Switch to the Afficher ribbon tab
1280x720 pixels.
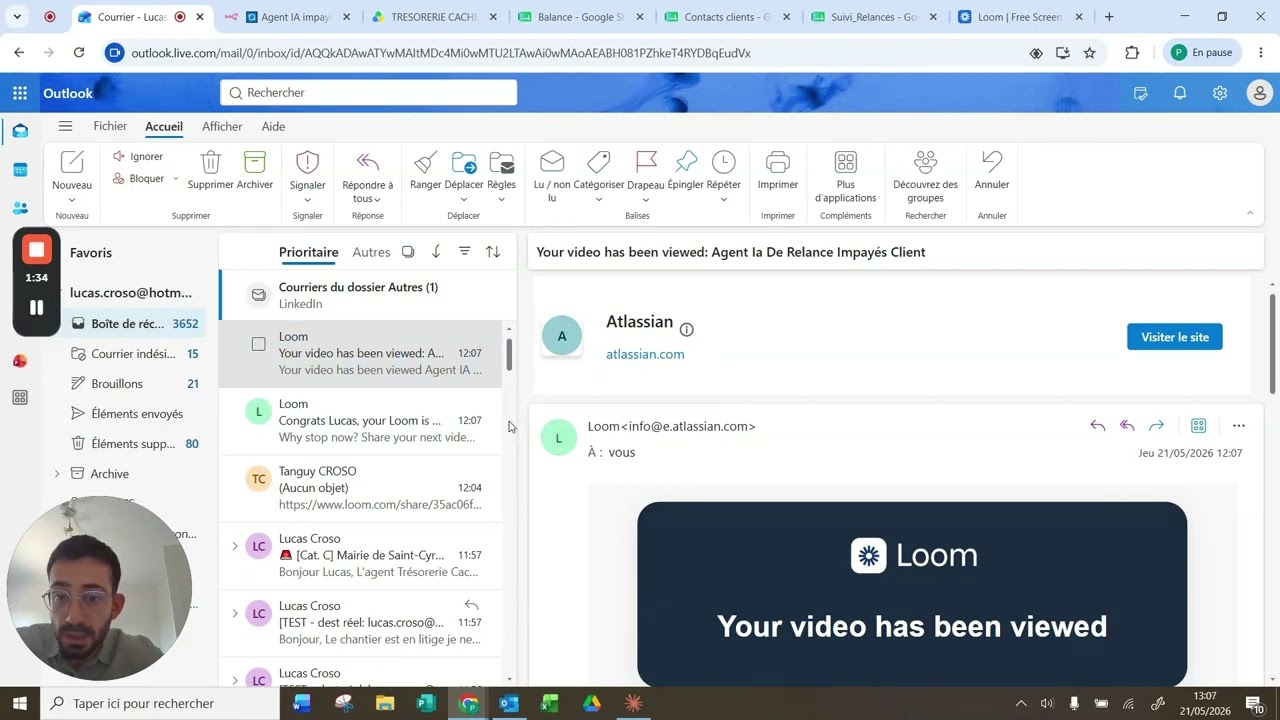point(222,127)
